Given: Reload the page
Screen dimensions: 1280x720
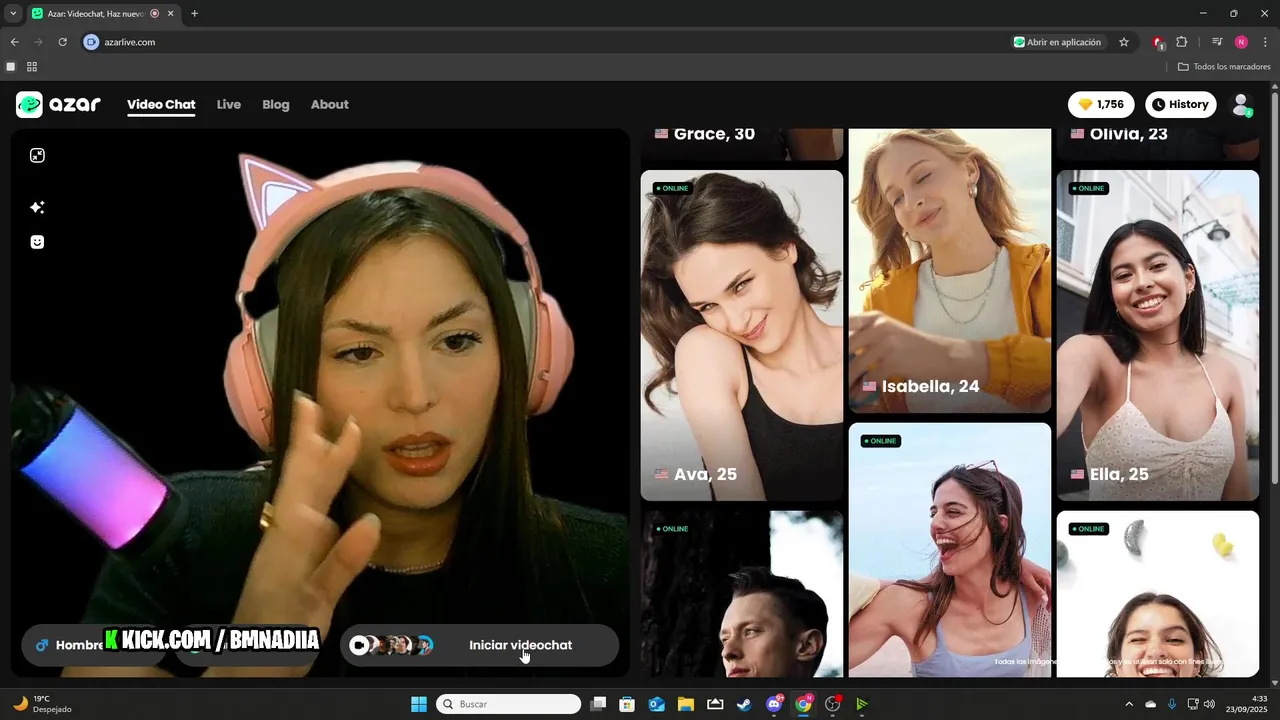Looking at the screenshot, I should pyautogui.click(x=62, y=42).
